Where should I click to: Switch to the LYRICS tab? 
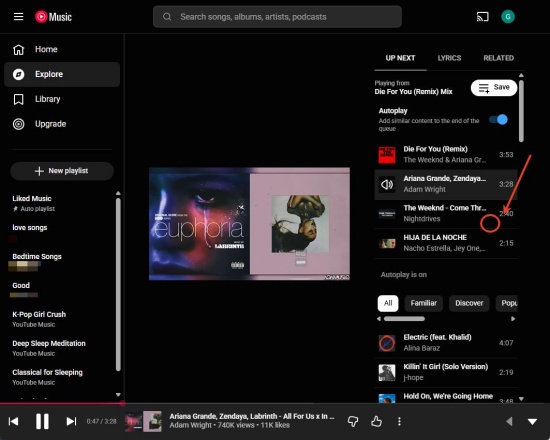(449, 58)
